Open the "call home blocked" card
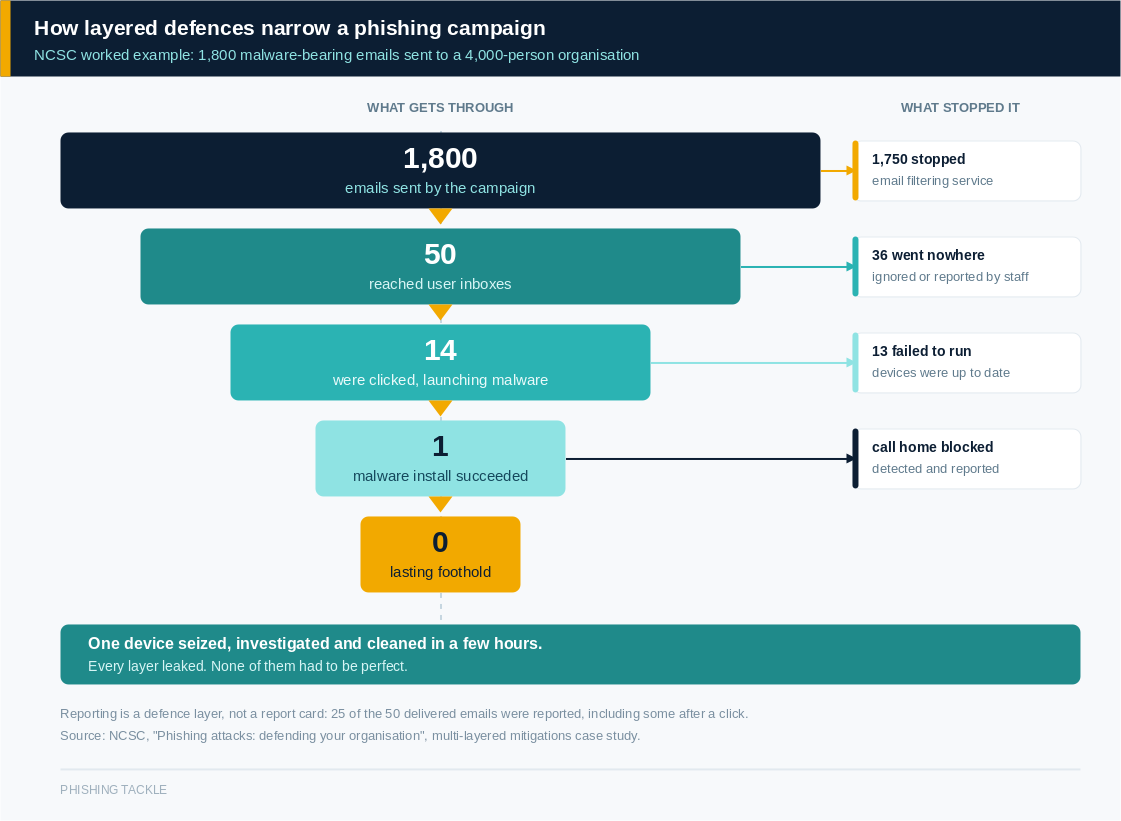 point(966,458)
